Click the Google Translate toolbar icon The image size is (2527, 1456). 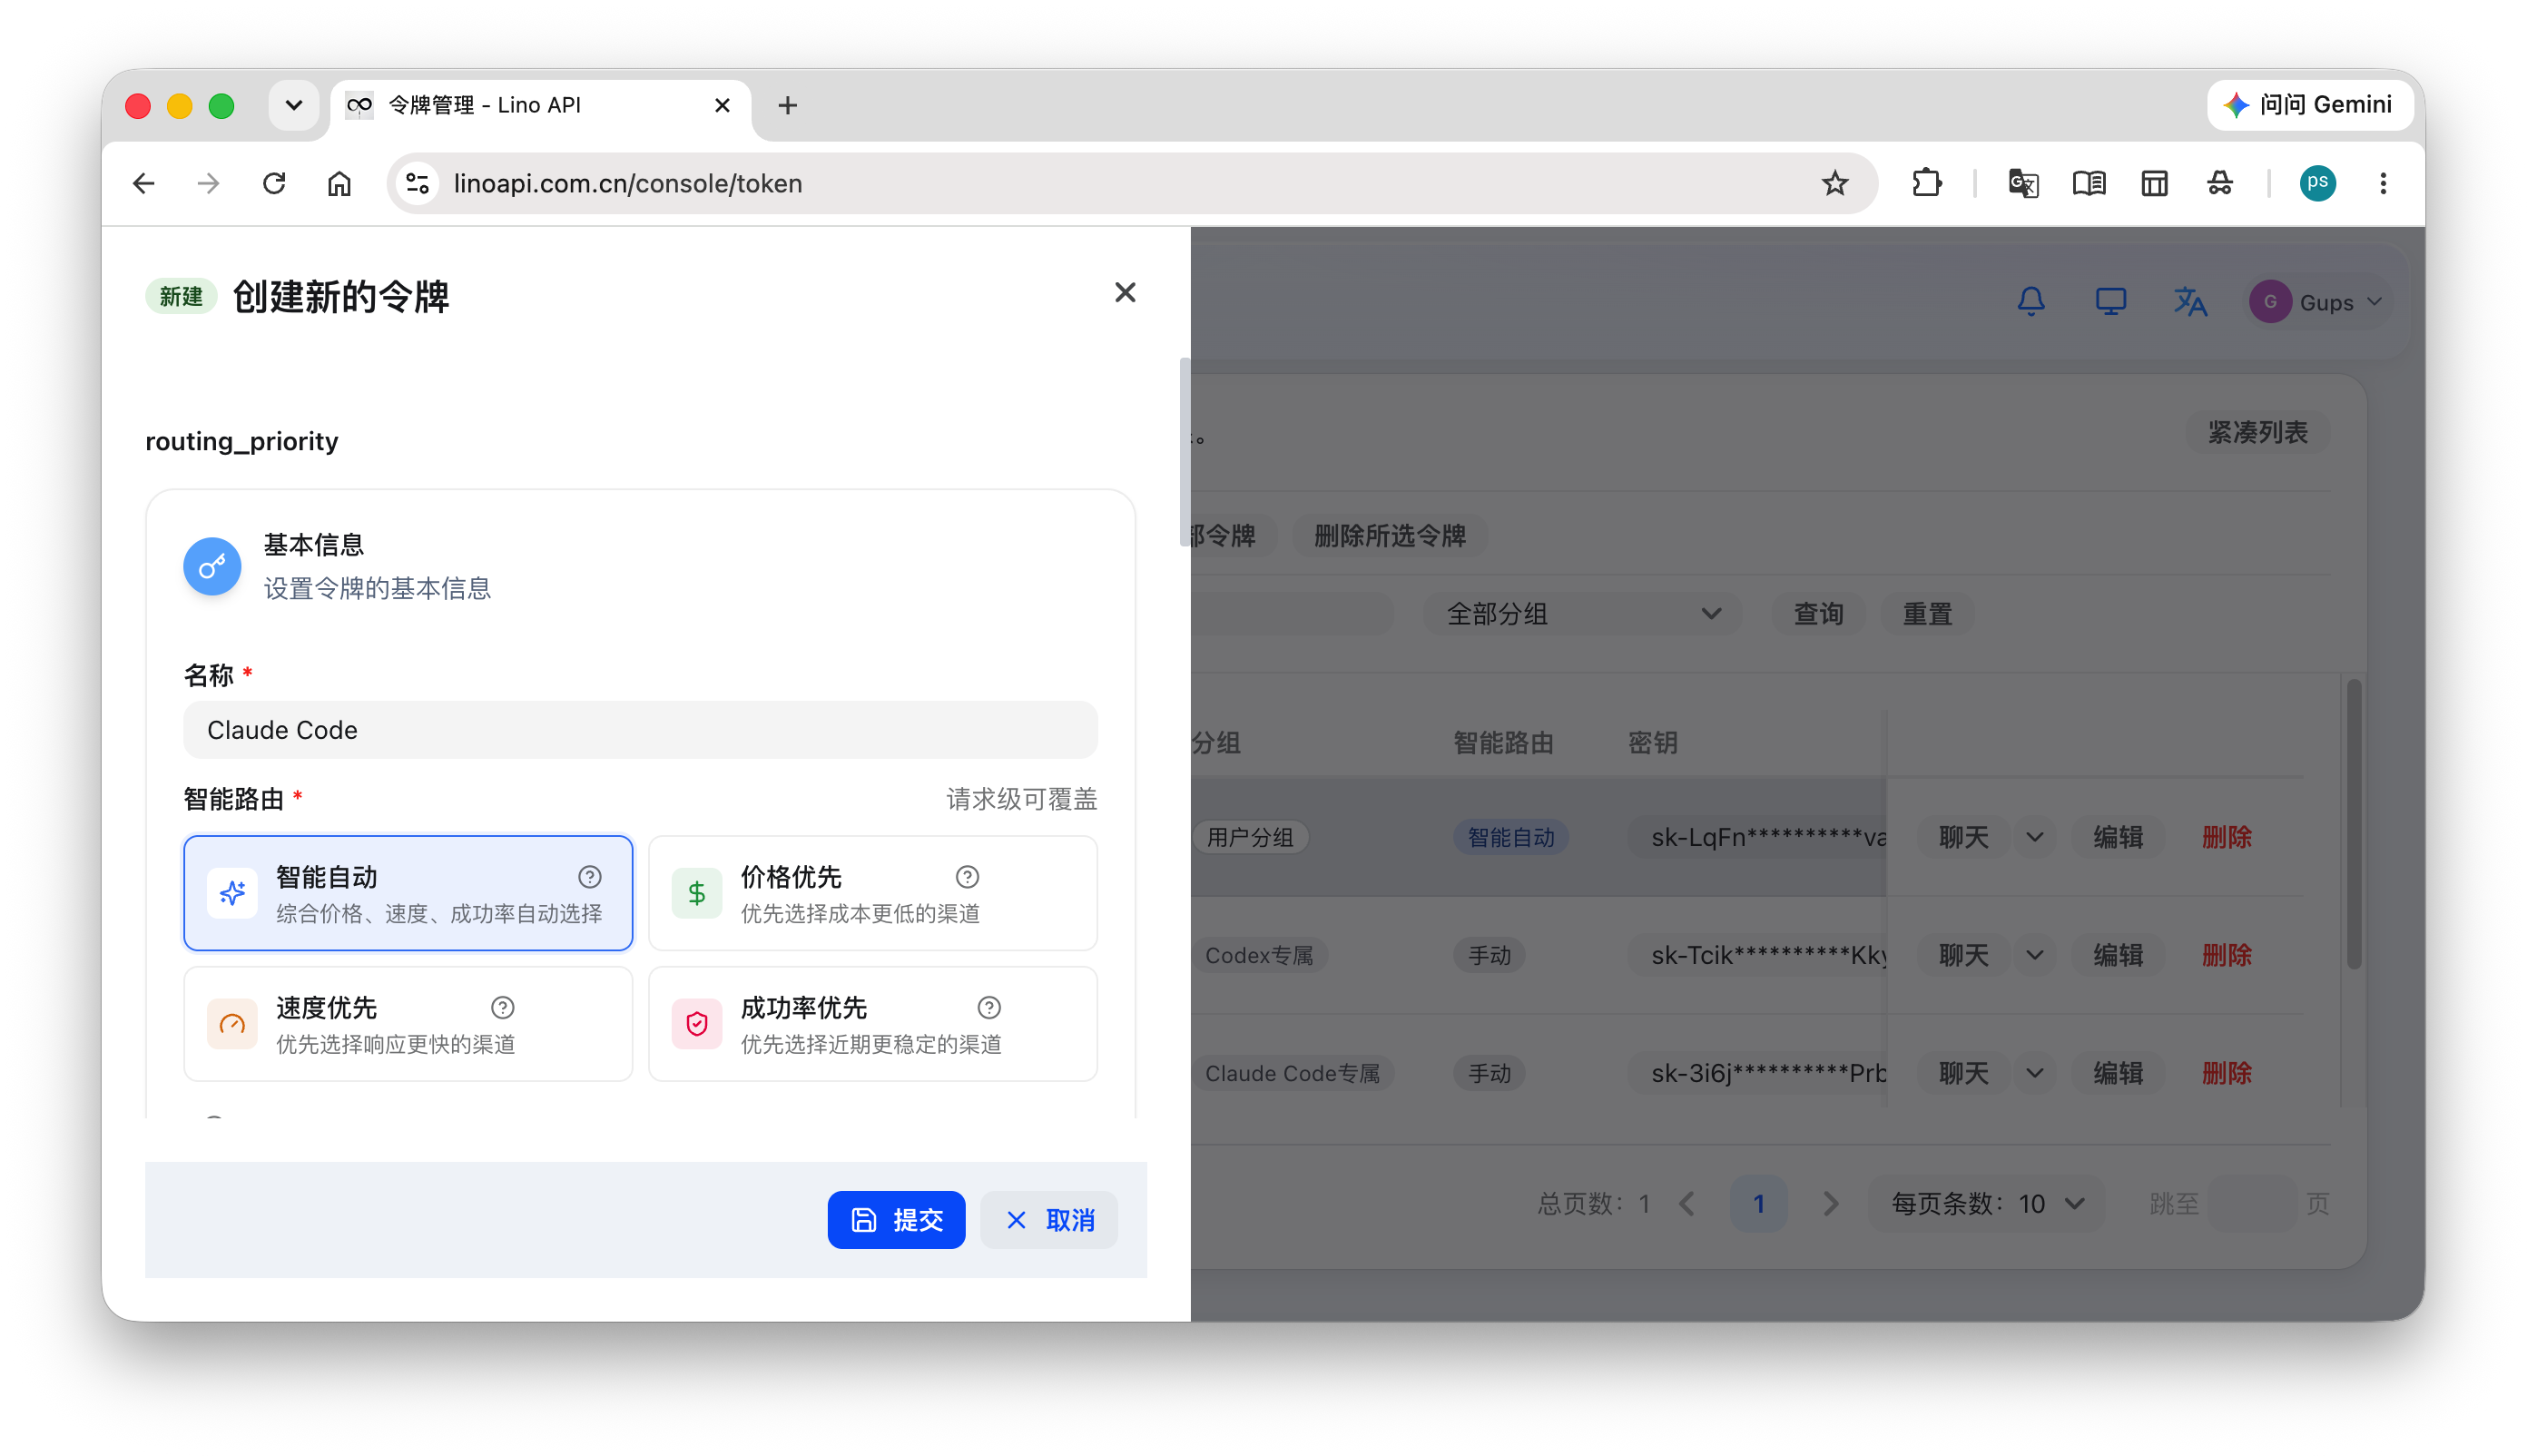pyautogui.click(x=2023, y=183)
